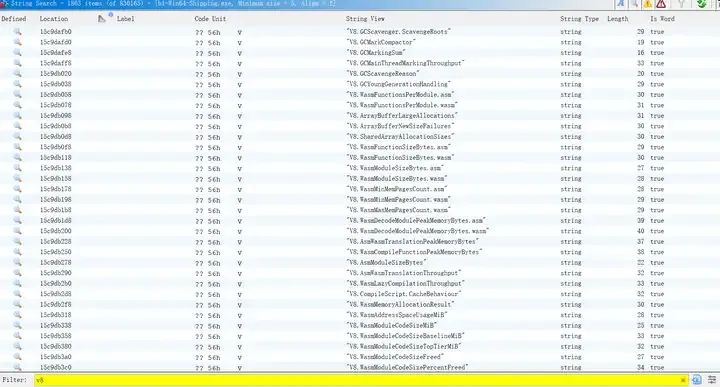Sort by the Code Unit column header
Screen dimensions: 720x387
point(210,19)
